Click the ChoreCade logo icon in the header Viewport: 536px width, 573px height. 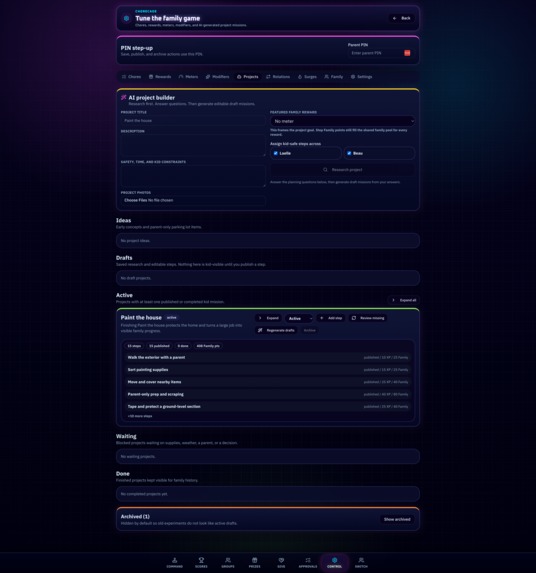pyautogui.click(x=126, y=18)
